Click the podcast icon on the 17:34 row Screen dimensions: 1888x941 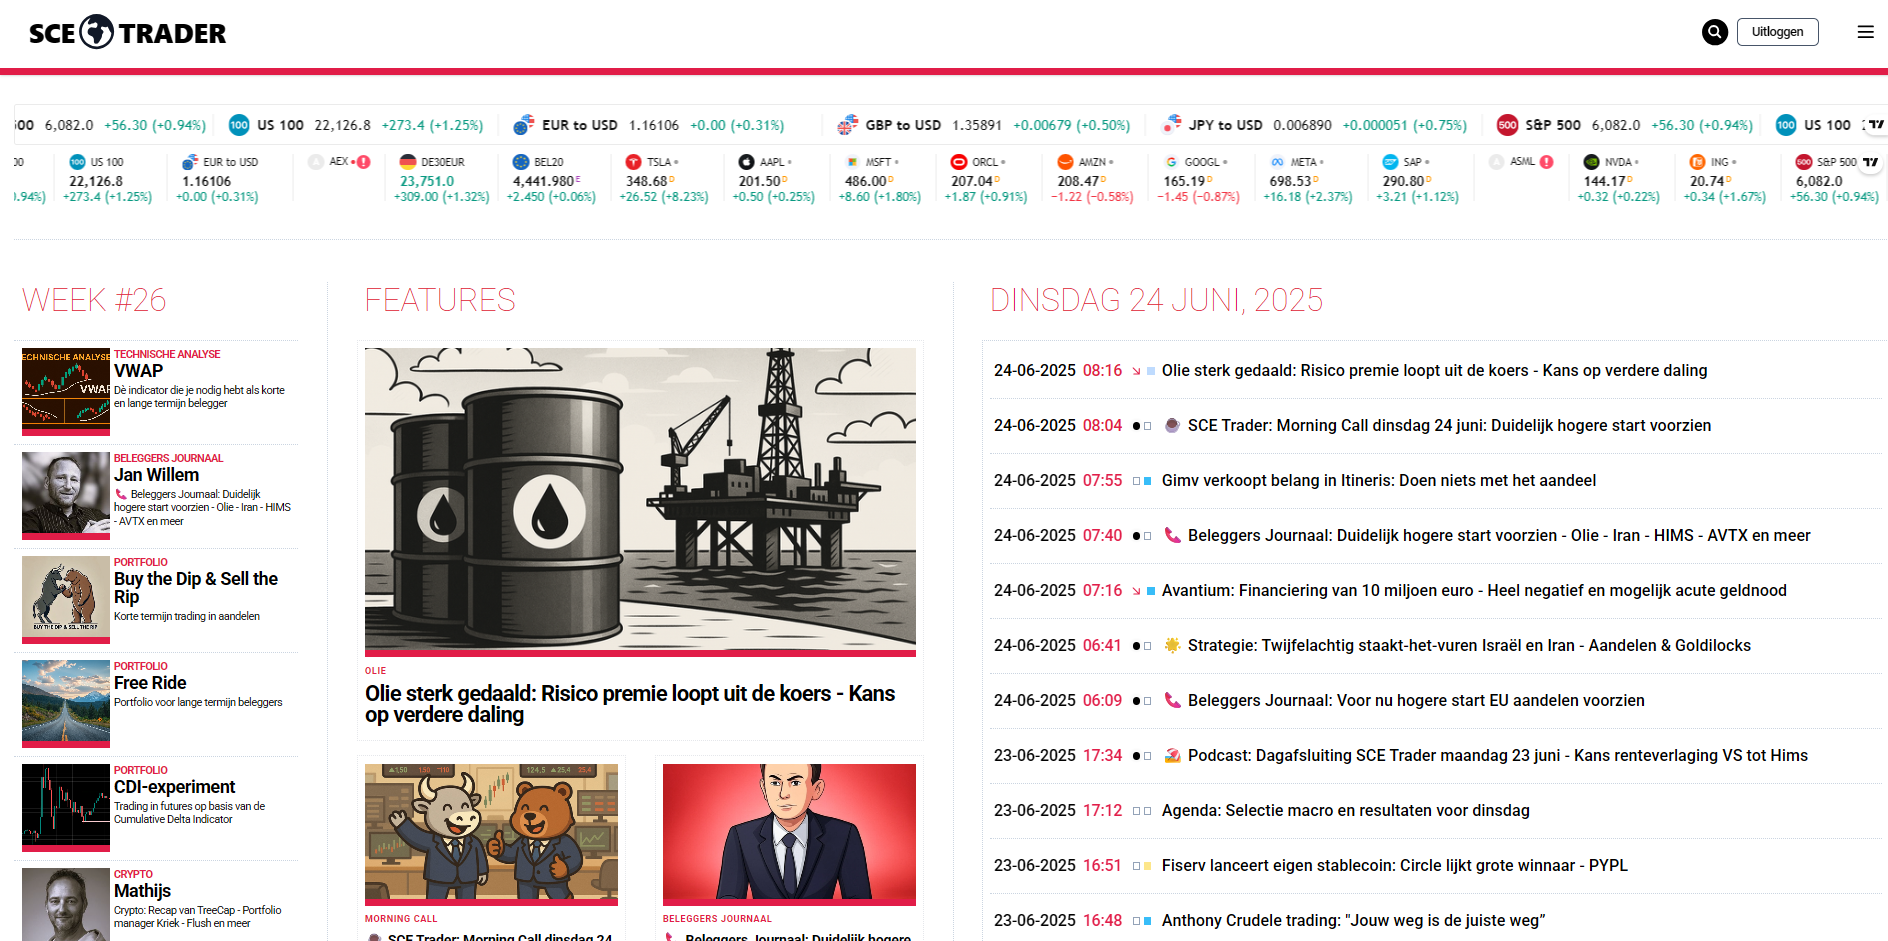(1173, 756)
